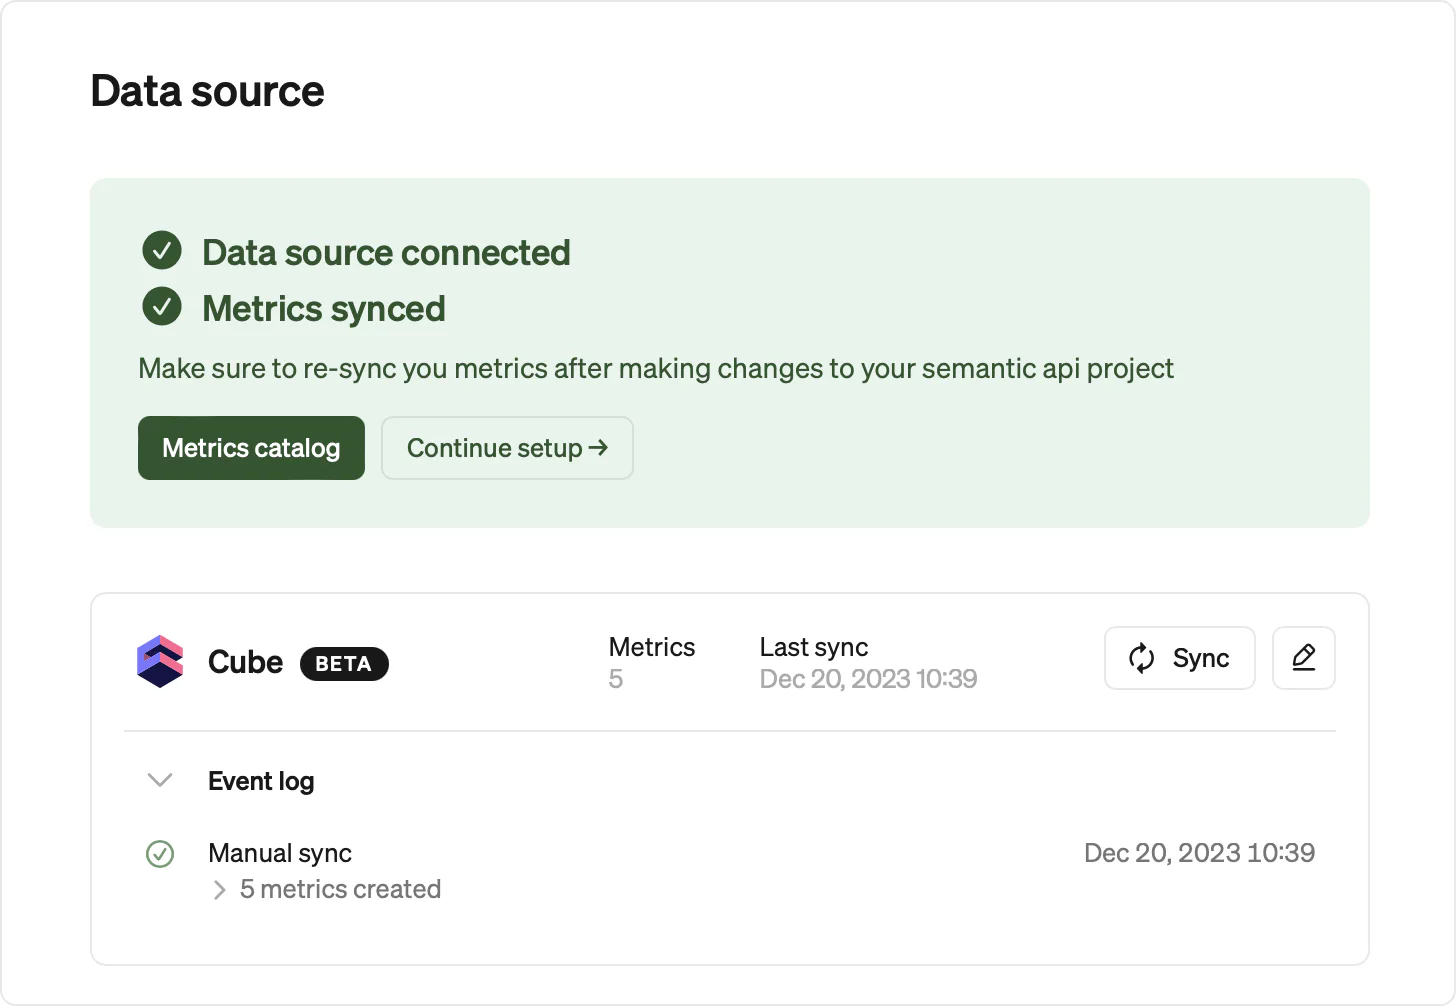Select the Manual sync log entry
The height and width of the screenshot is (1006, 1456).
pyautogui.click(x=280, y=853)
